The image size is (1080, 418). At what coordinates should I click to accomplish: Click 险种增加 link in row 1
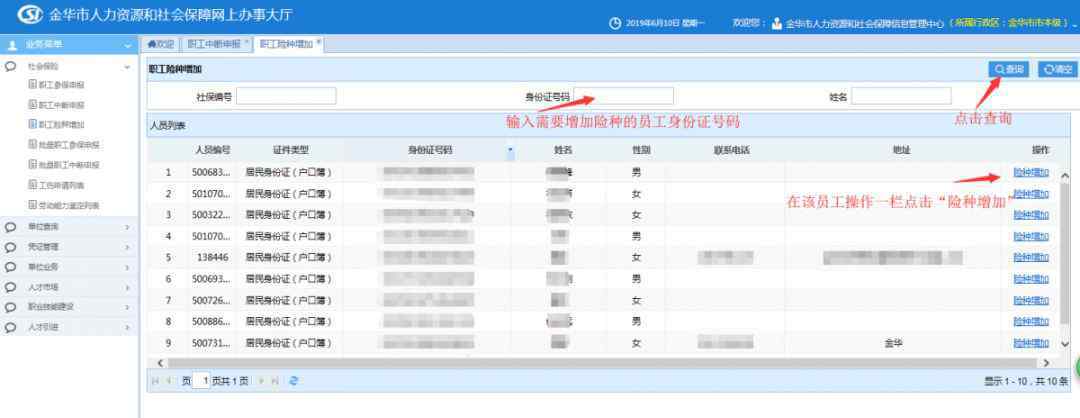[1030, 173]
